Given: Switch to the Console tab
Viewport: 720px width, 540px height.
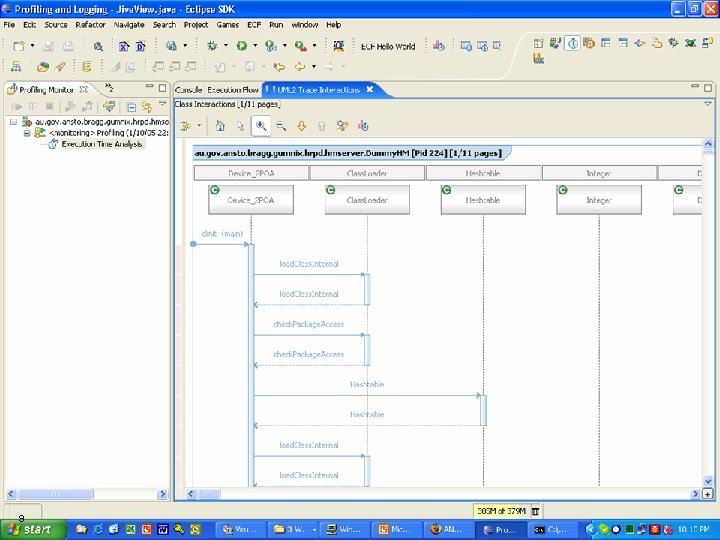Looking at the screenshot, I should 188,90.
